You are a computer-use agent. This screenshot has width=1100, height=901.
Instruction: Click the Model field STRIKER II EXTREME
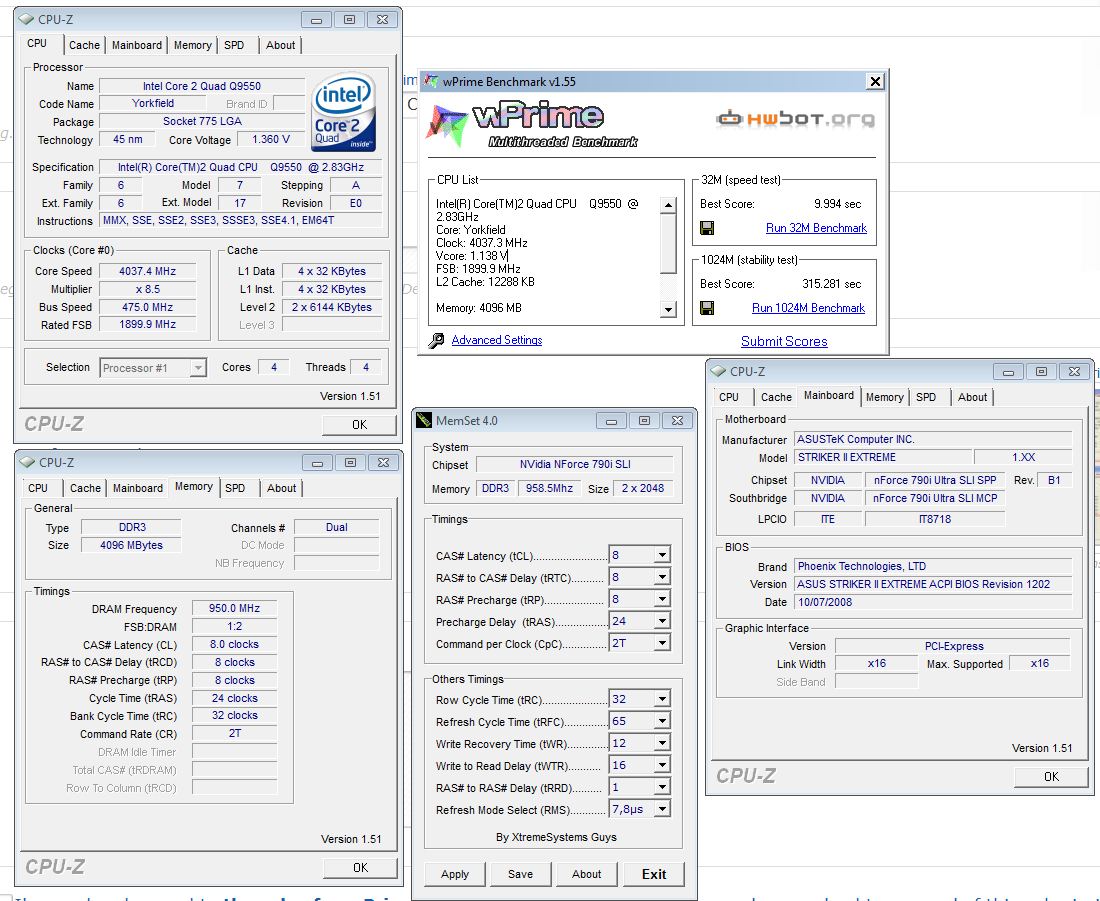883,458
